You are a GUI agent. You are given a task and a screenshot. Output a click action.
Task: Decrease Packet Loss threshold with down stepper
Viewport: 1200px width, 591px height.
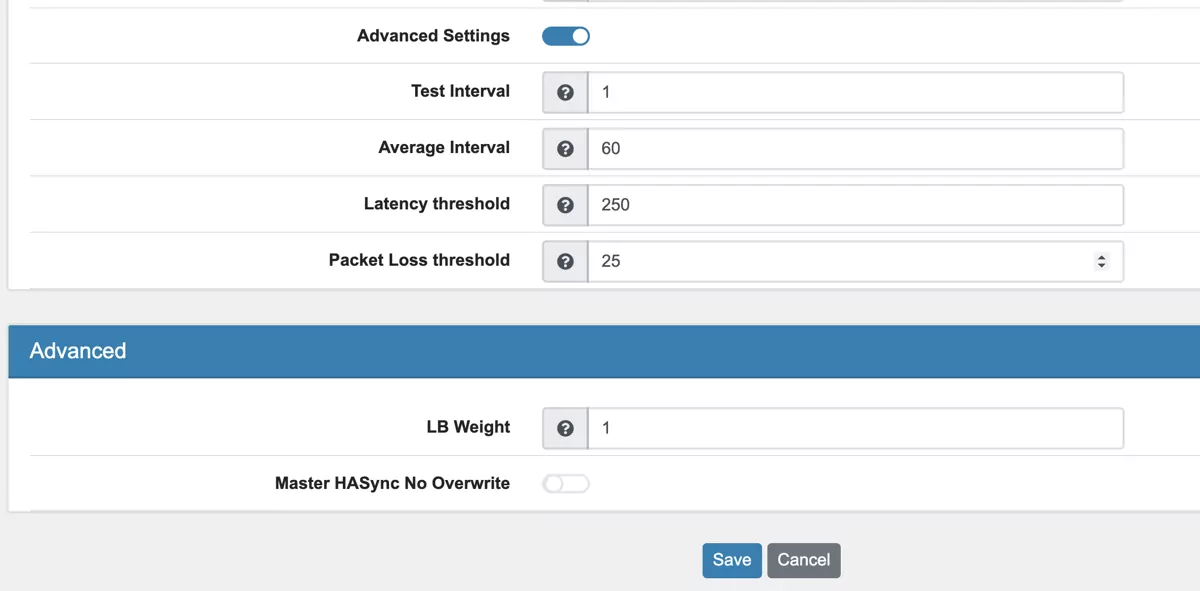pos(1102,266)
